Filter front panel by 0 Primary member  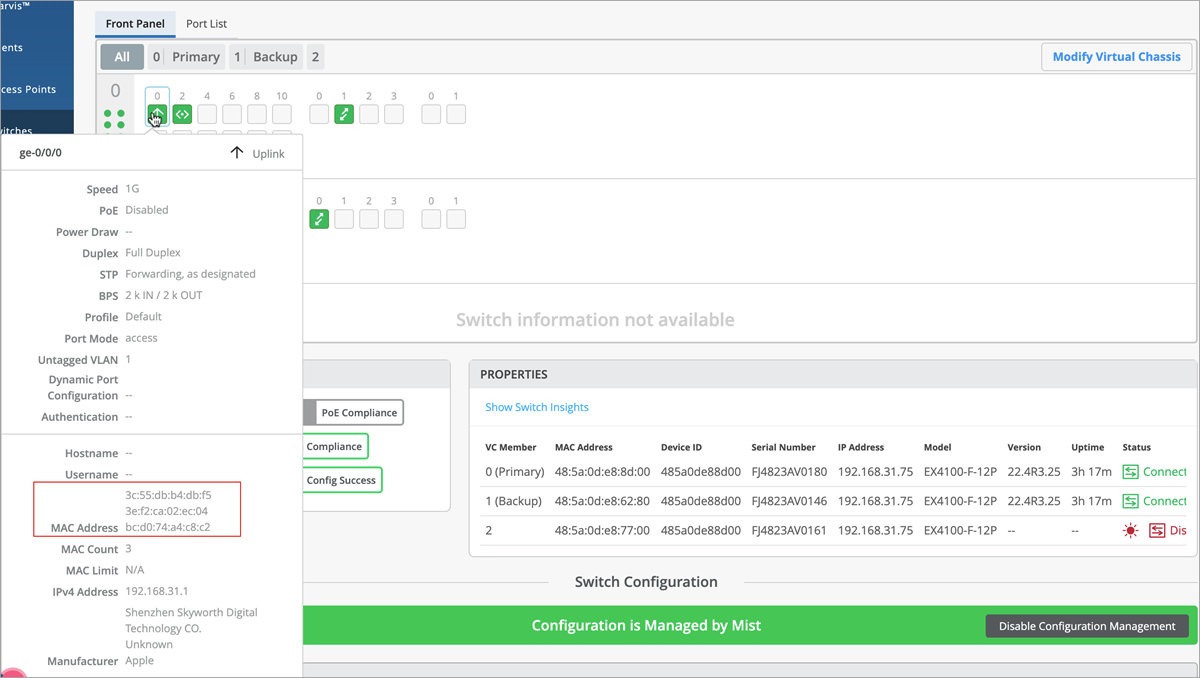click(185, 57)
